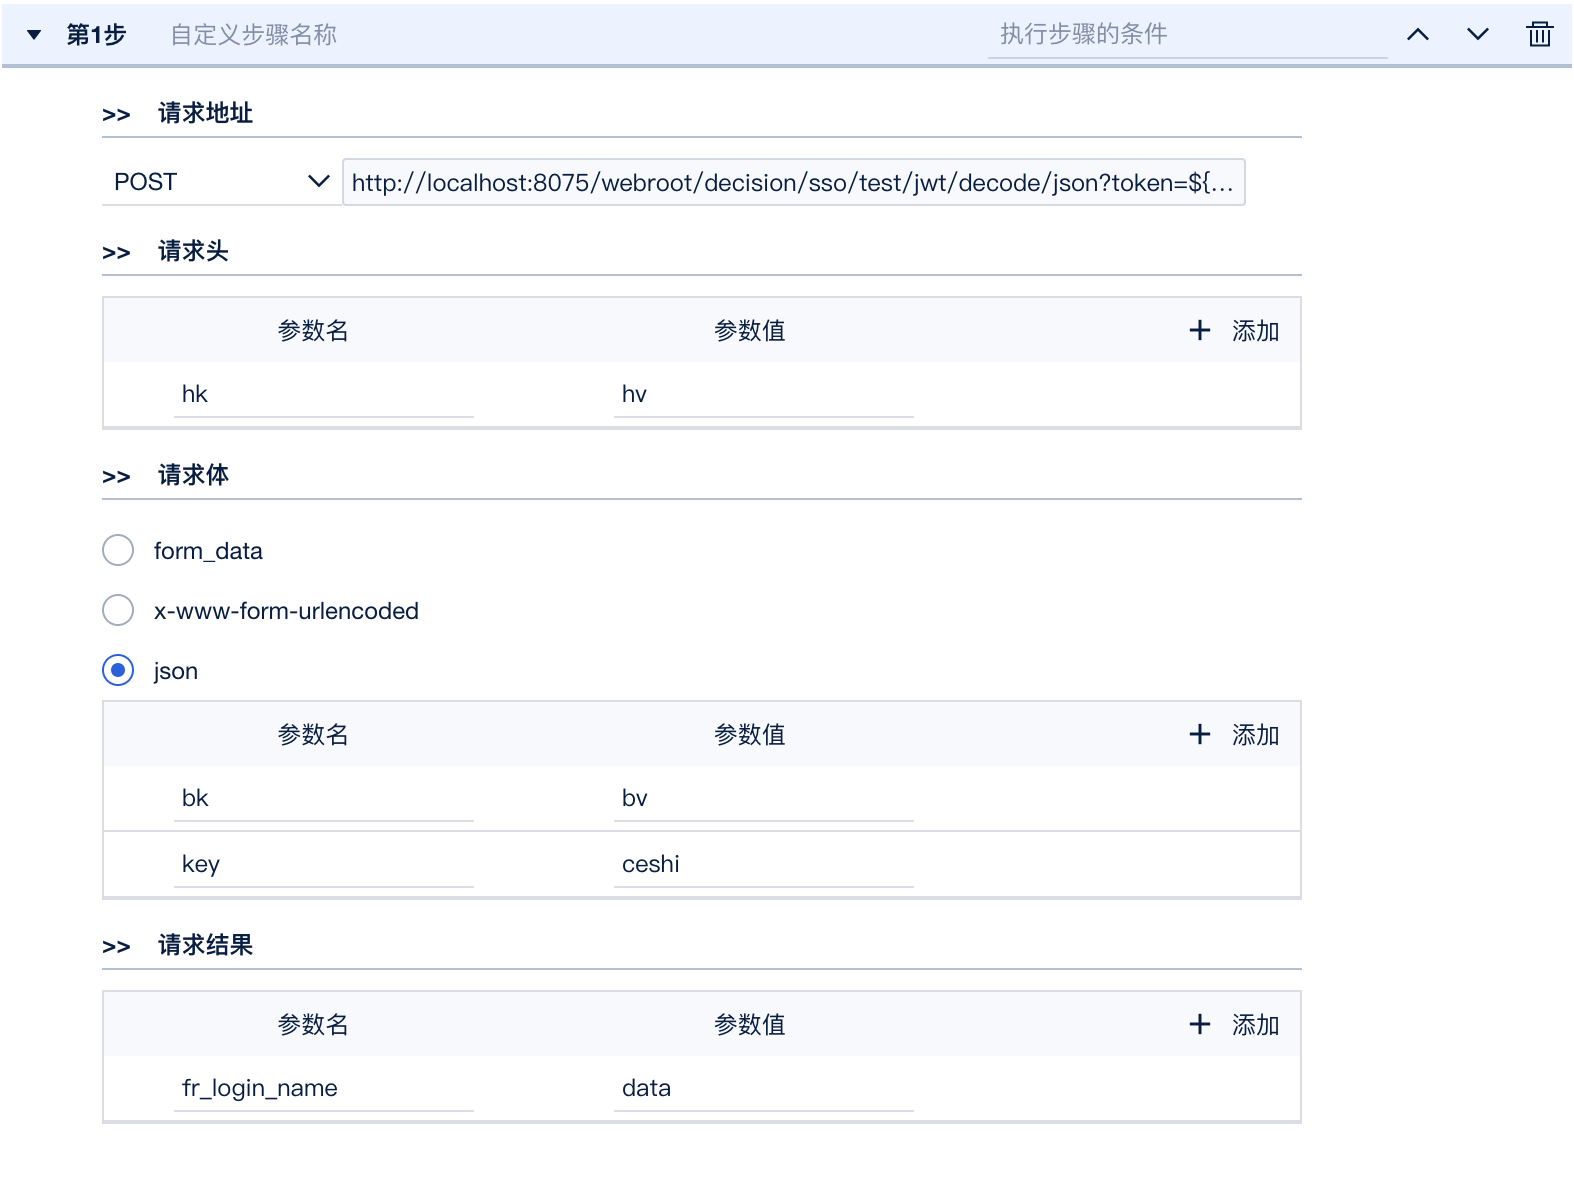Open the POST method dropdown

click(x=218, y=182)
